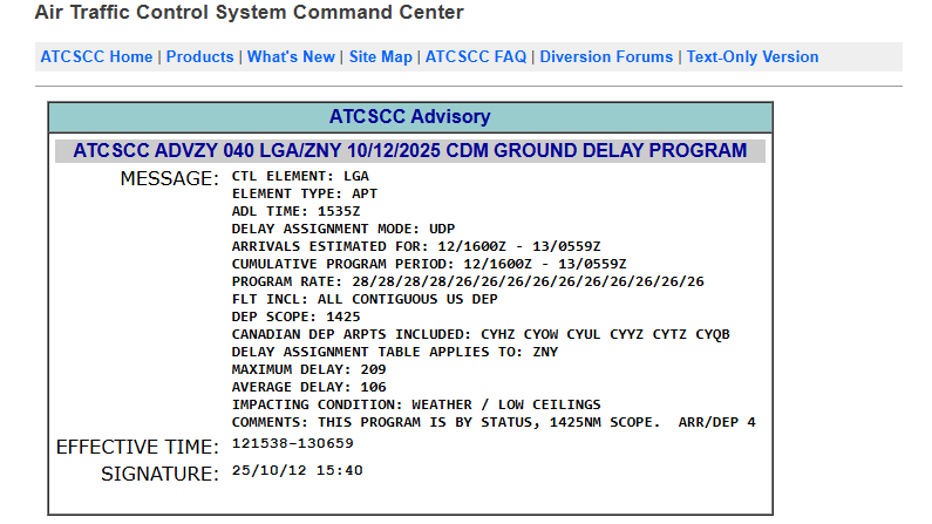
Task: Click the MESSAGE field label
Action: click(x=169, y=179)
